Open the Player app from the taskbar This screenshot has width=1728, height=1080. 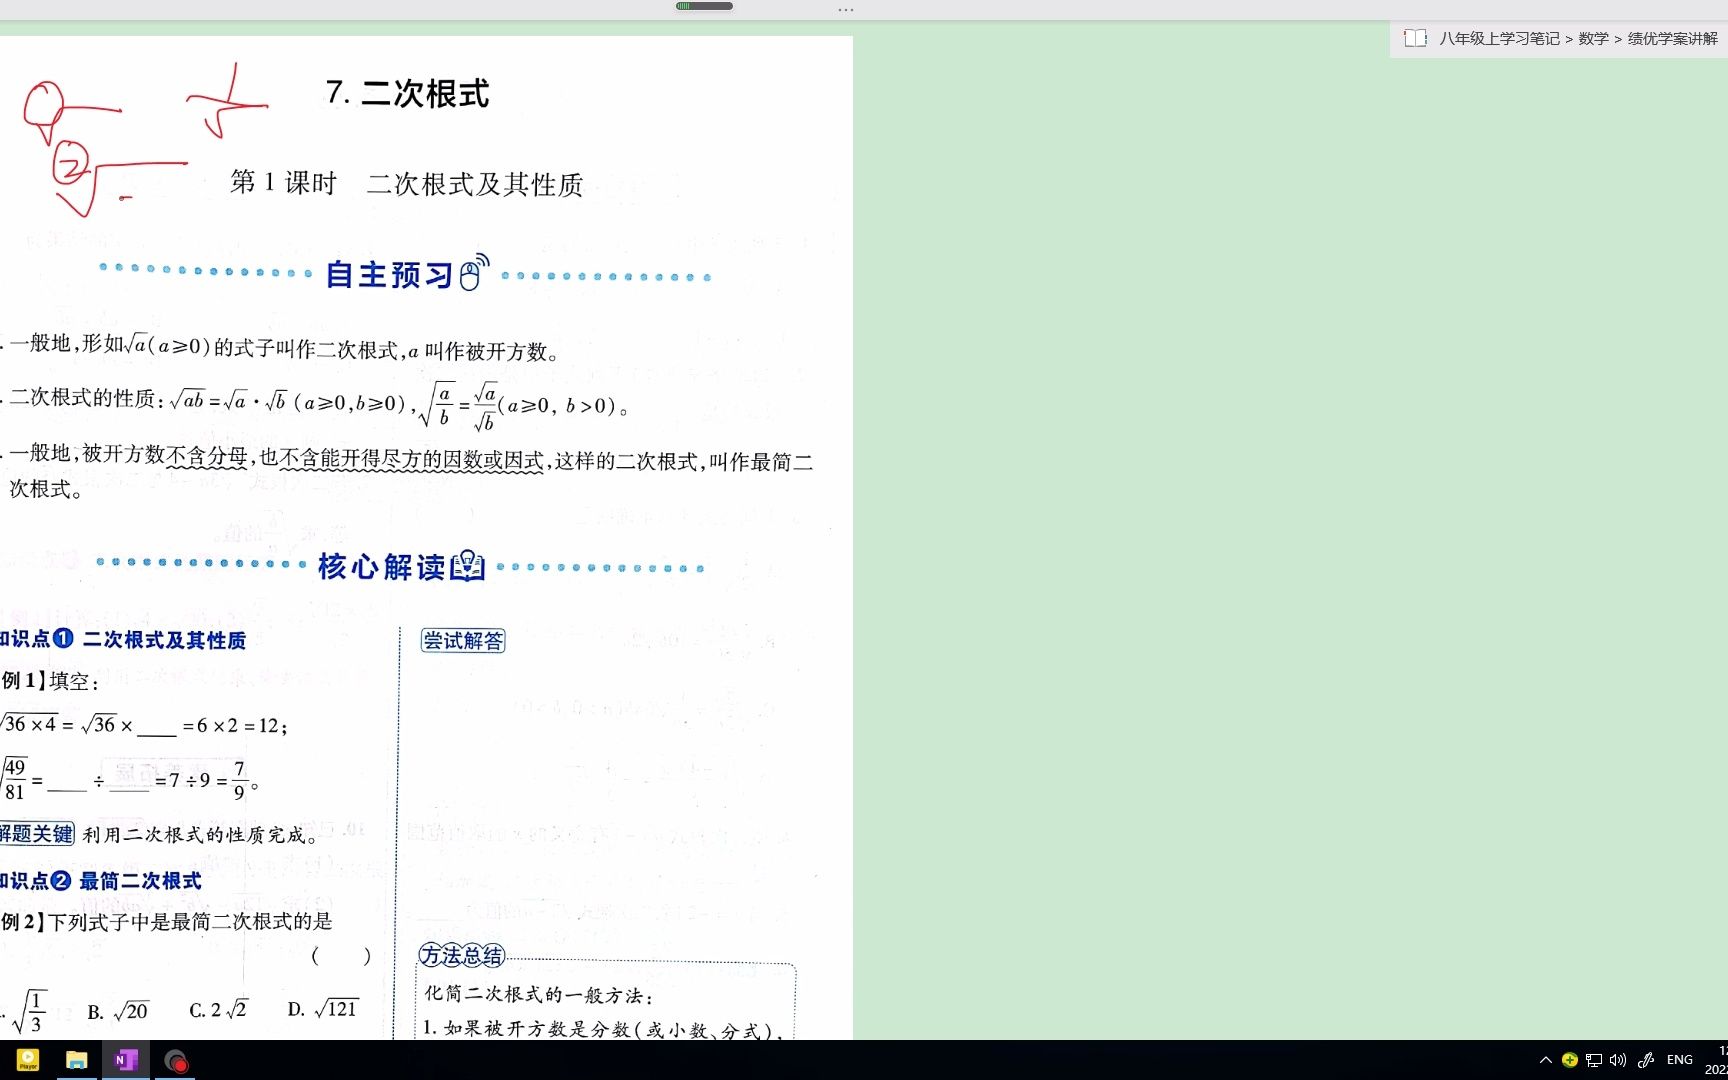28,1060
